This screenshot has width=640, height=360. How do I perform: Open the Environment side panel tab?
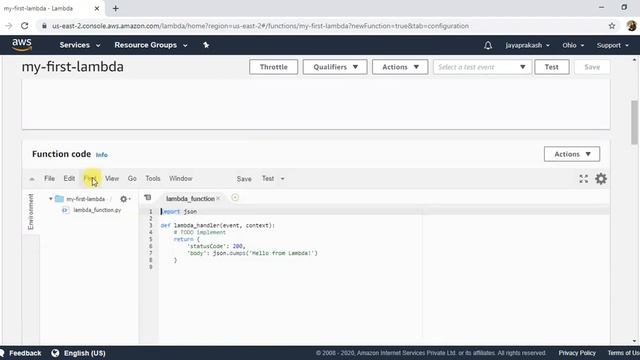(x=31, y=211)
